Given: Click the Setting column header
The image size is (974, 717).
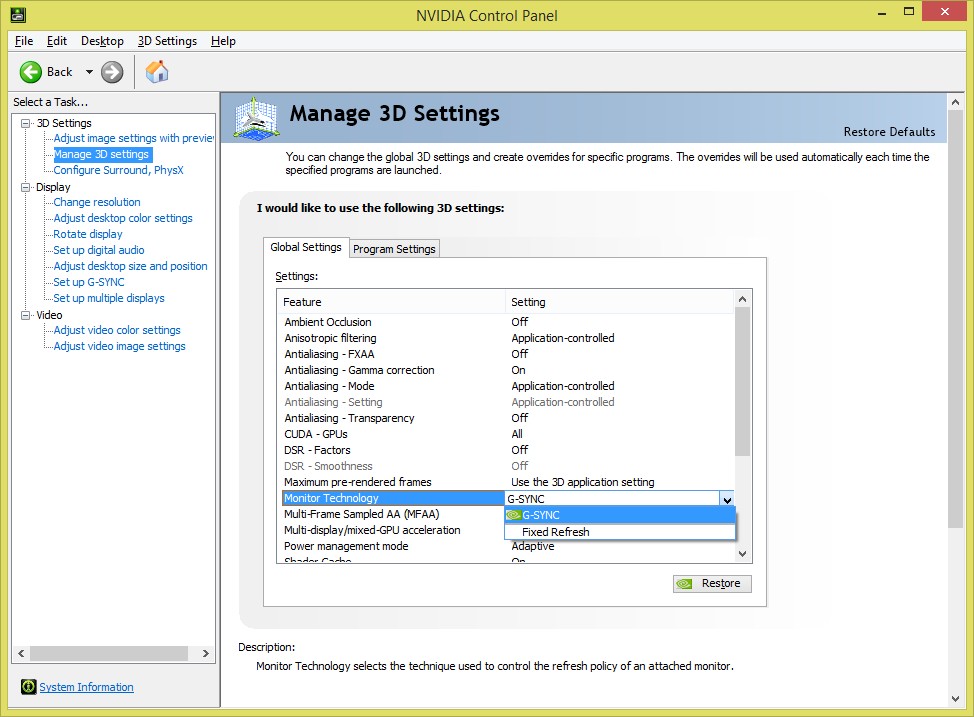Looking at the screenshot, I should pos(620,302).
